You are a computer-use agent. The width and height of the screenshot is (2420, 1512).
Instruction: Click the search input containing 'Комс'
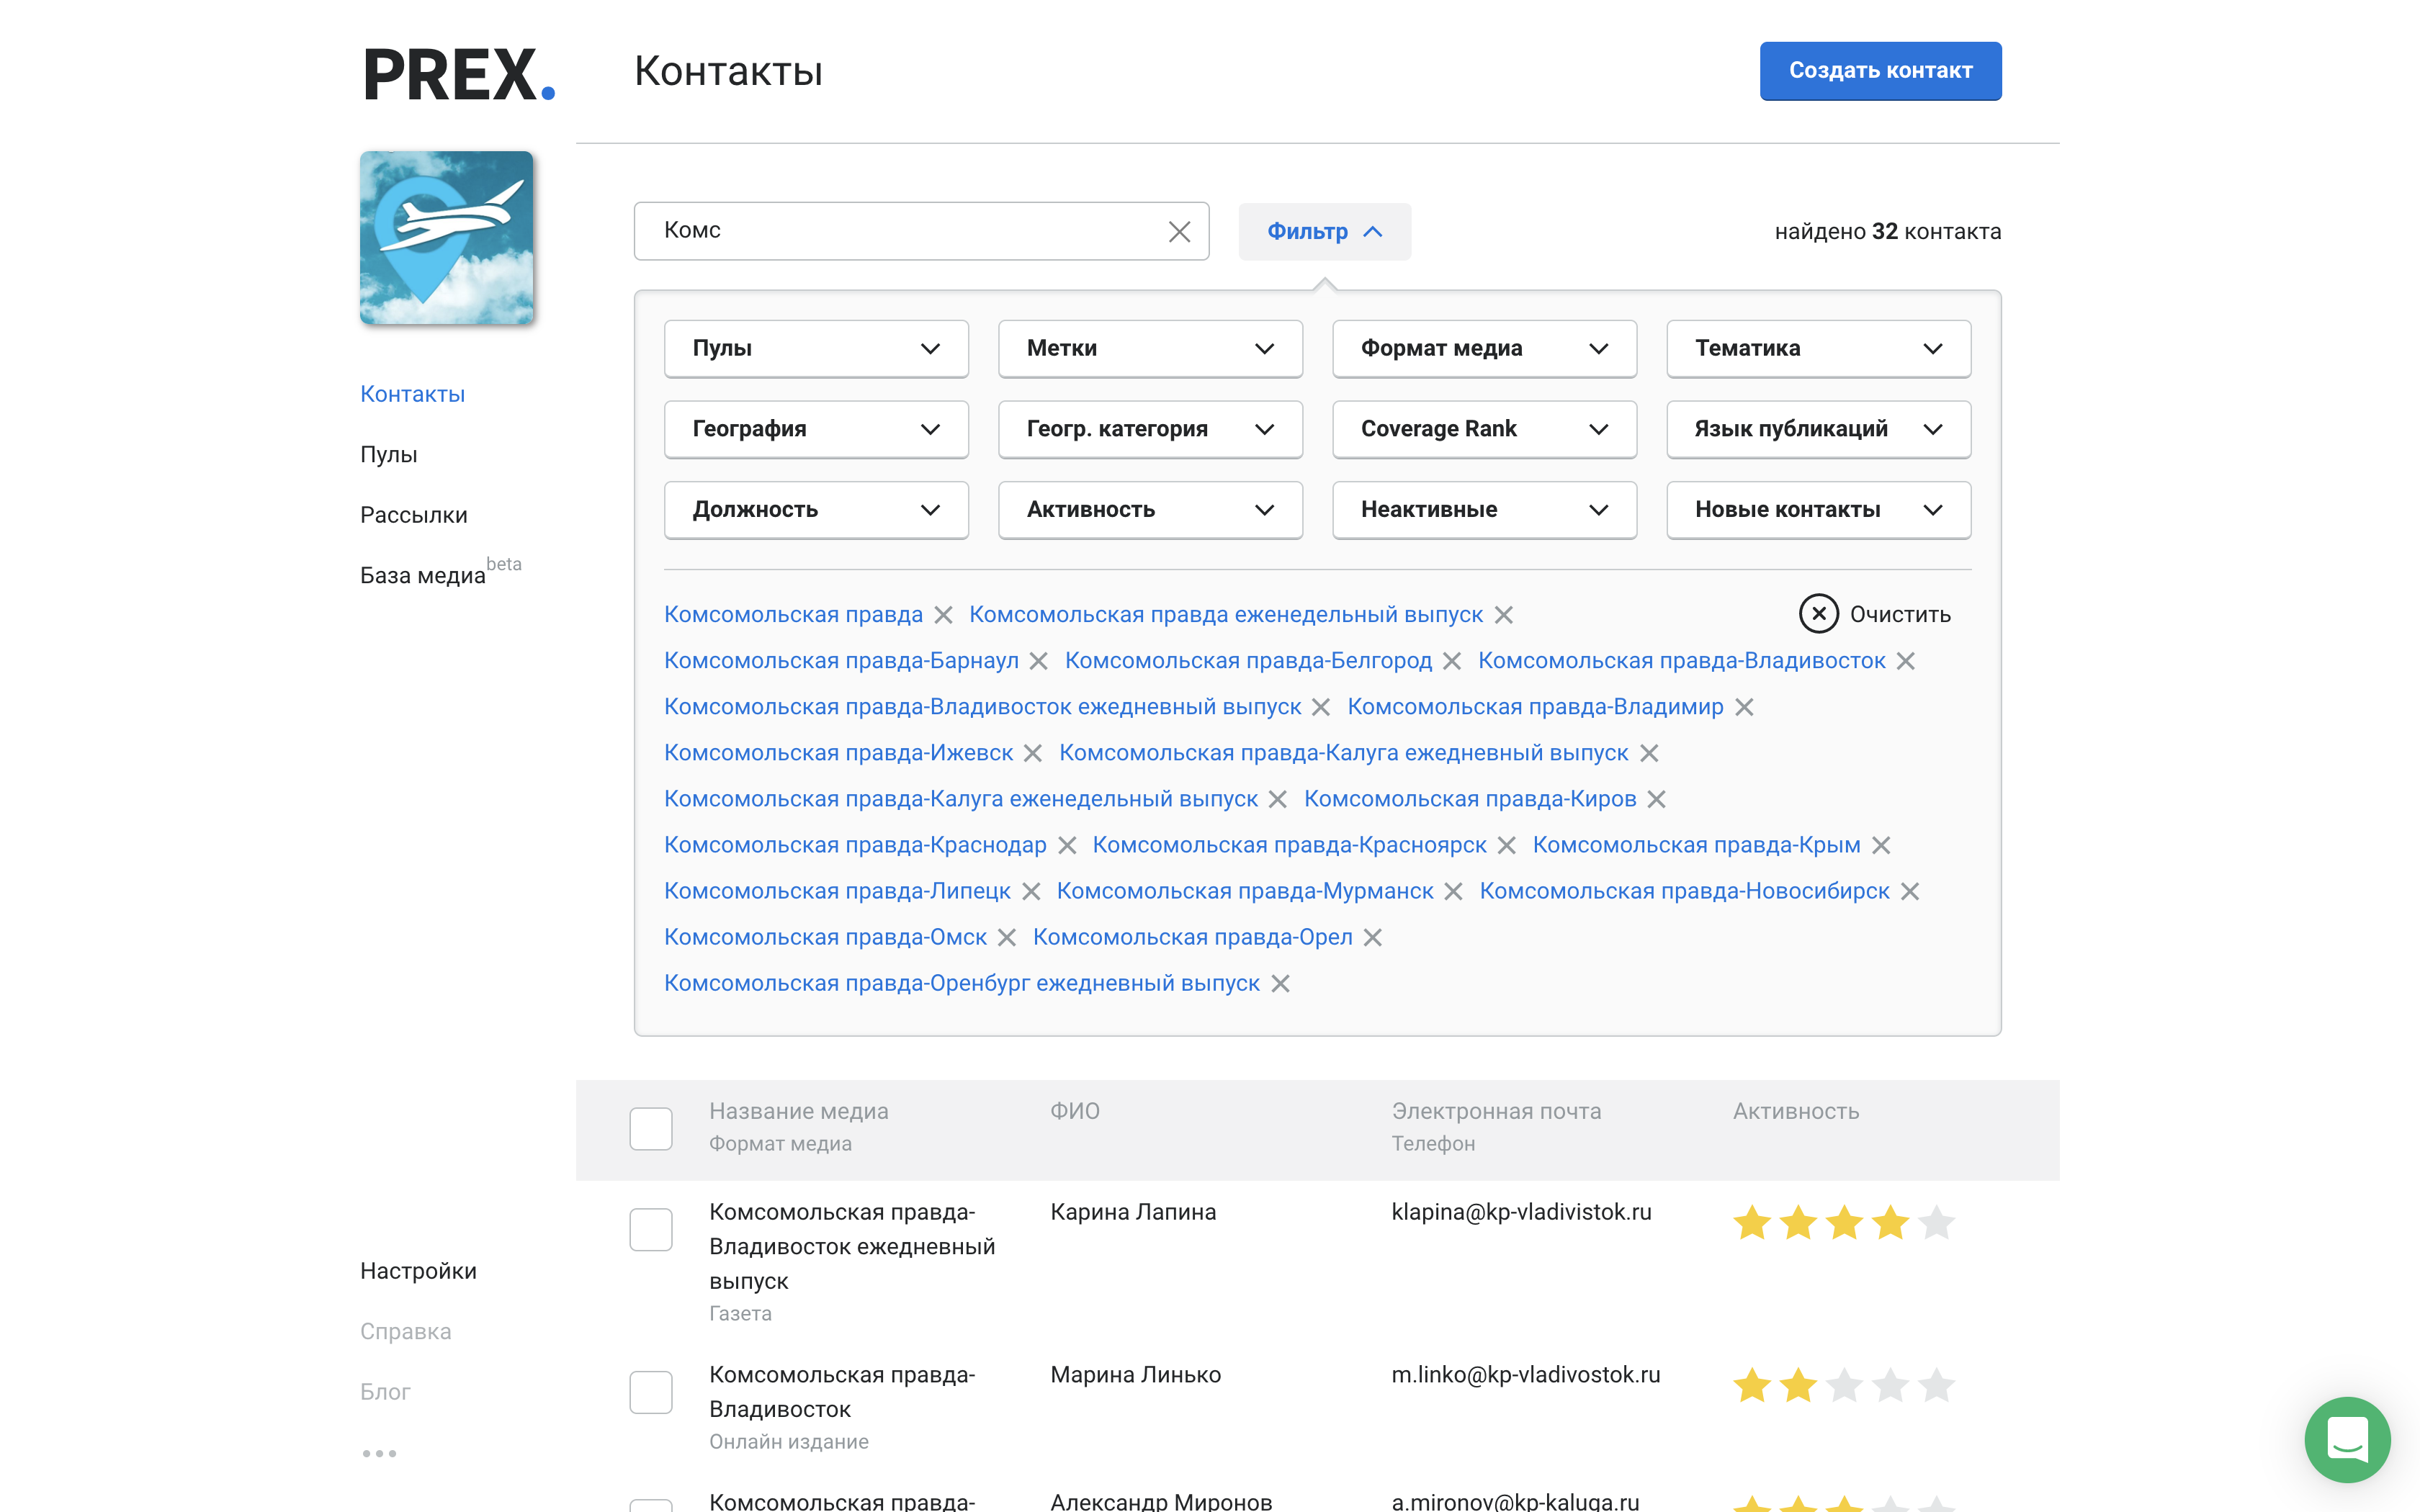(x=921, y=231)
